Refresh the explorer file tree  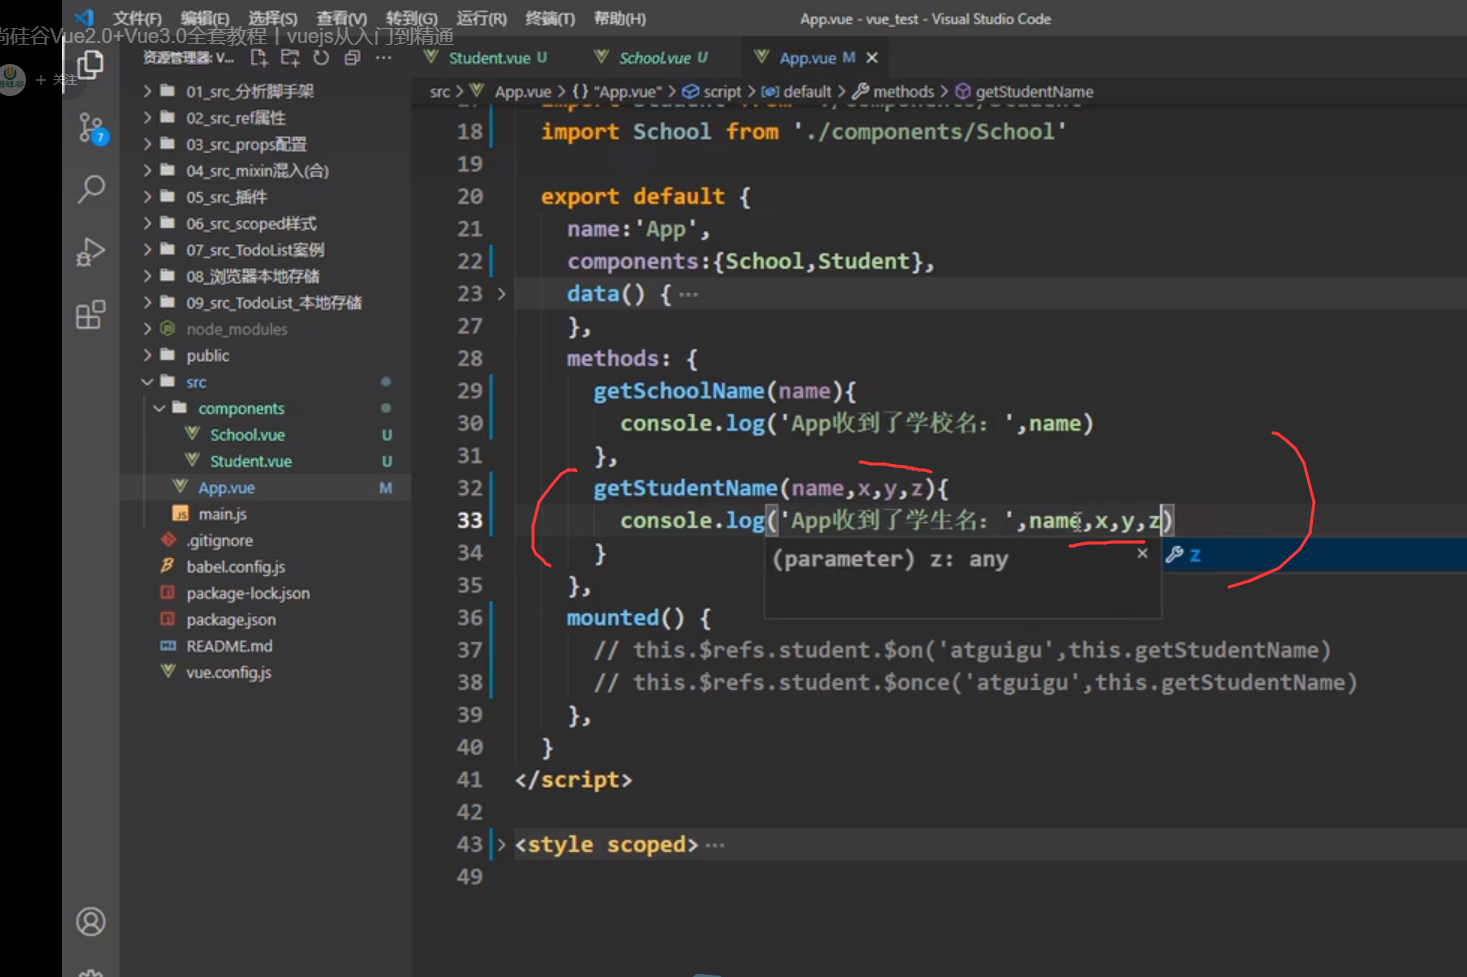pos(321,58)
